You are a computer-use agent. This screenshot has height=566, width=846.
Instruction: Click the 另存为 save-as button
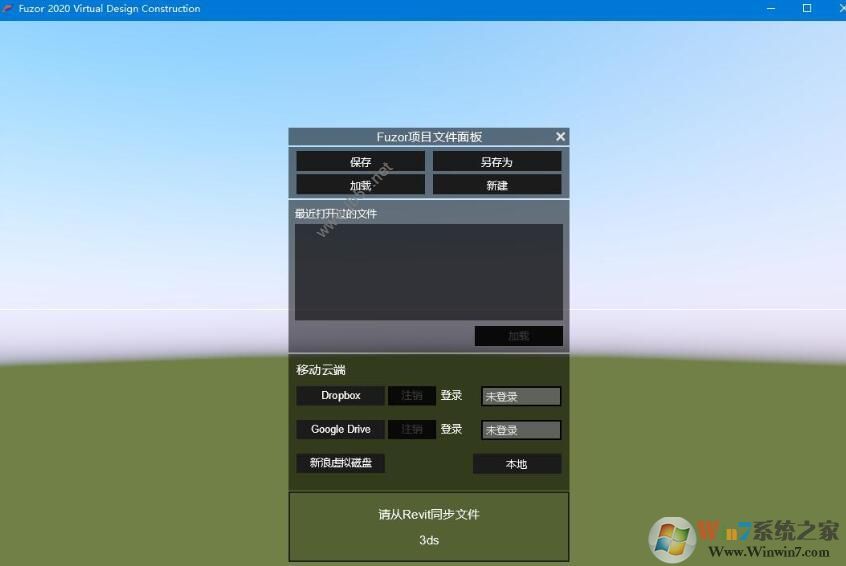(x=497, y=161)
